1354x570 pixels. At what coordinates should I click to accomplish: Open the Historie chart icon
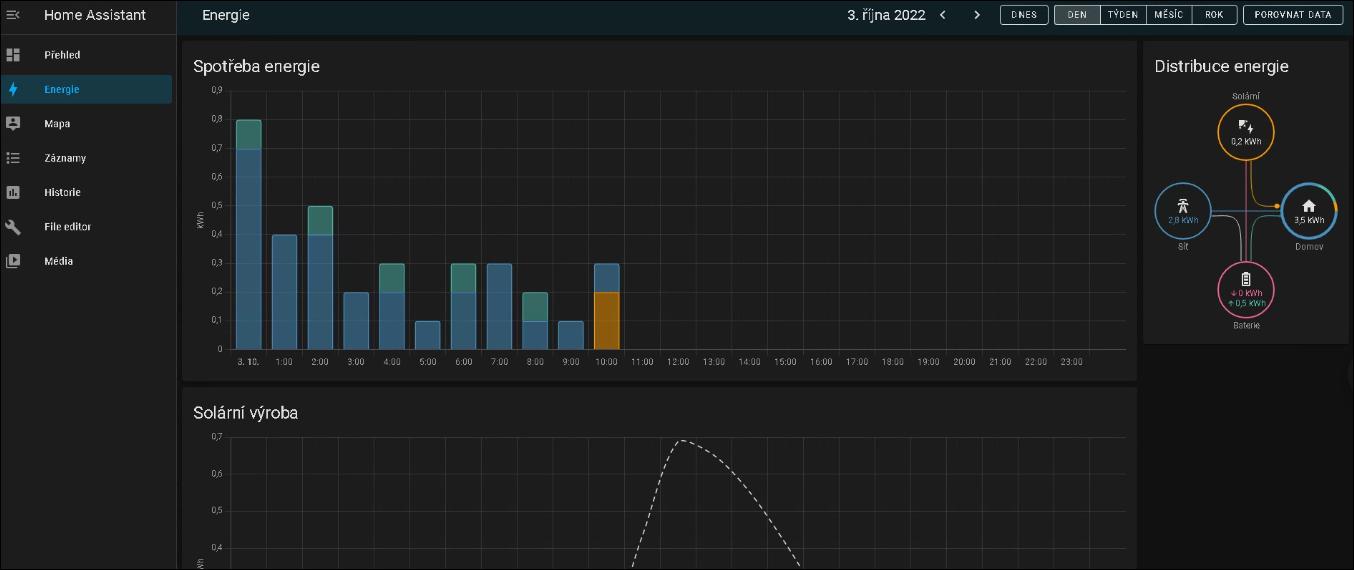pyautogui.click(x=14, y=192)
